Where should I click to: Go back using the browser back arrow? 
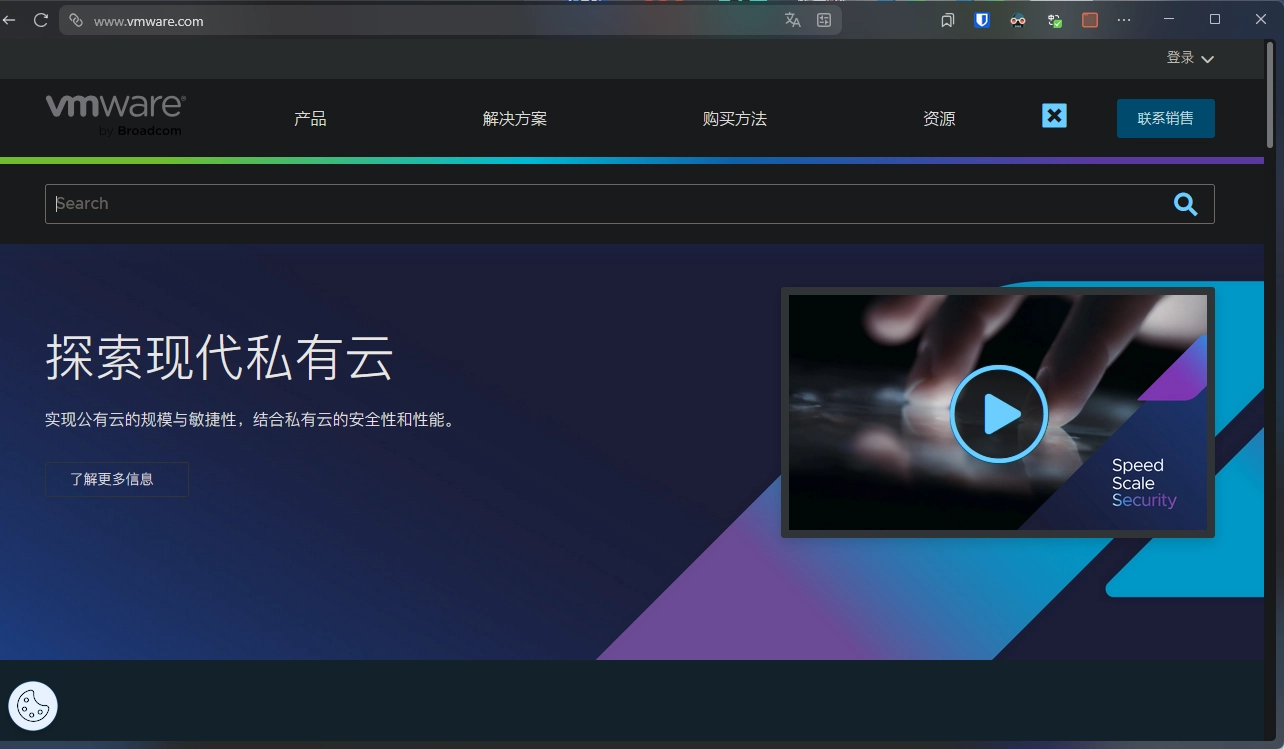[x=9, y=20]
